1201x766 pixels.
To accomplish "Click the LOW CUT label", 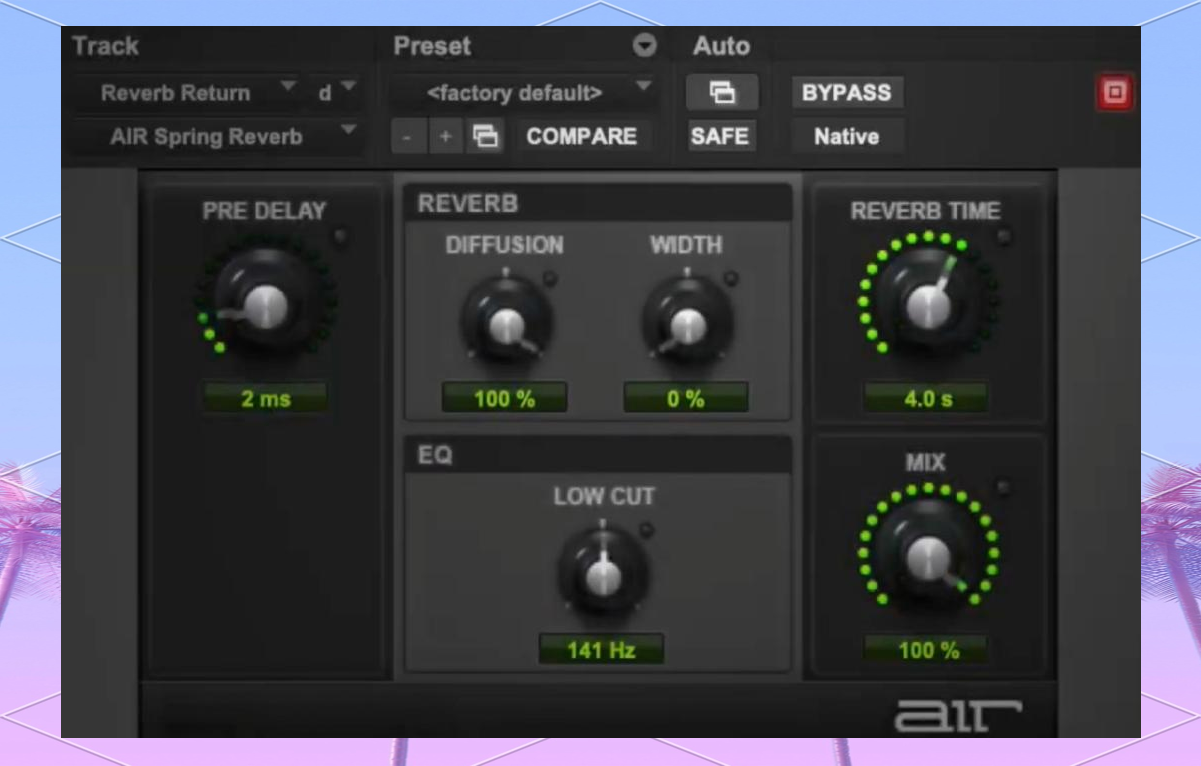I will [604, 496].
